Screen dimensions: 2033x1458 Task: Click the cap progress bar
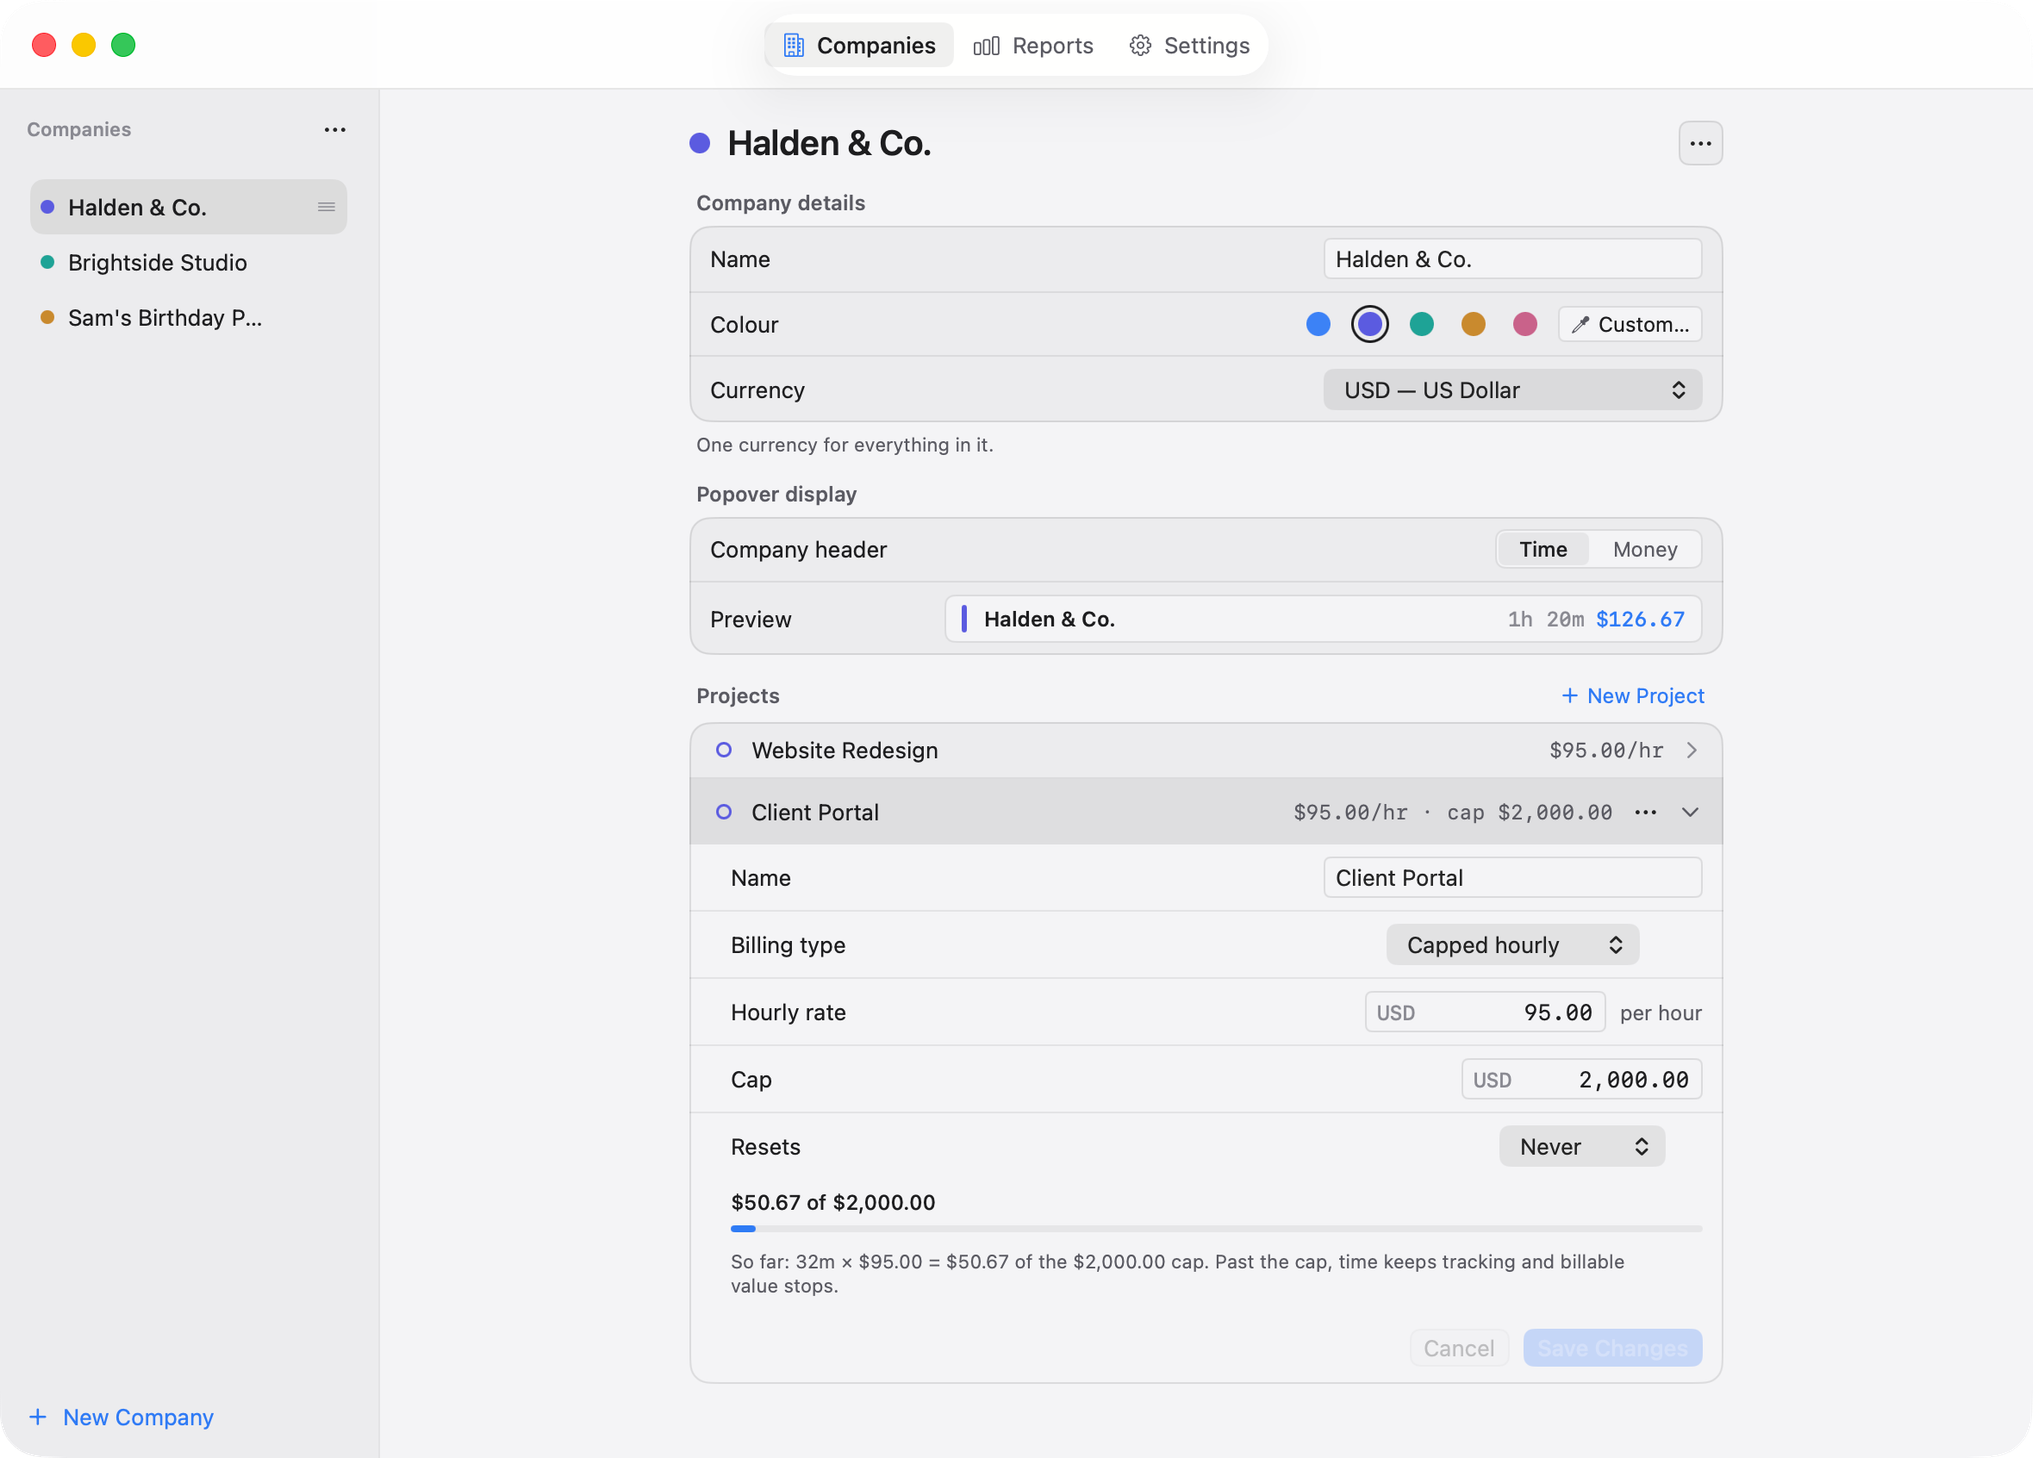pyautogui.click(x=1215, y=1229)
